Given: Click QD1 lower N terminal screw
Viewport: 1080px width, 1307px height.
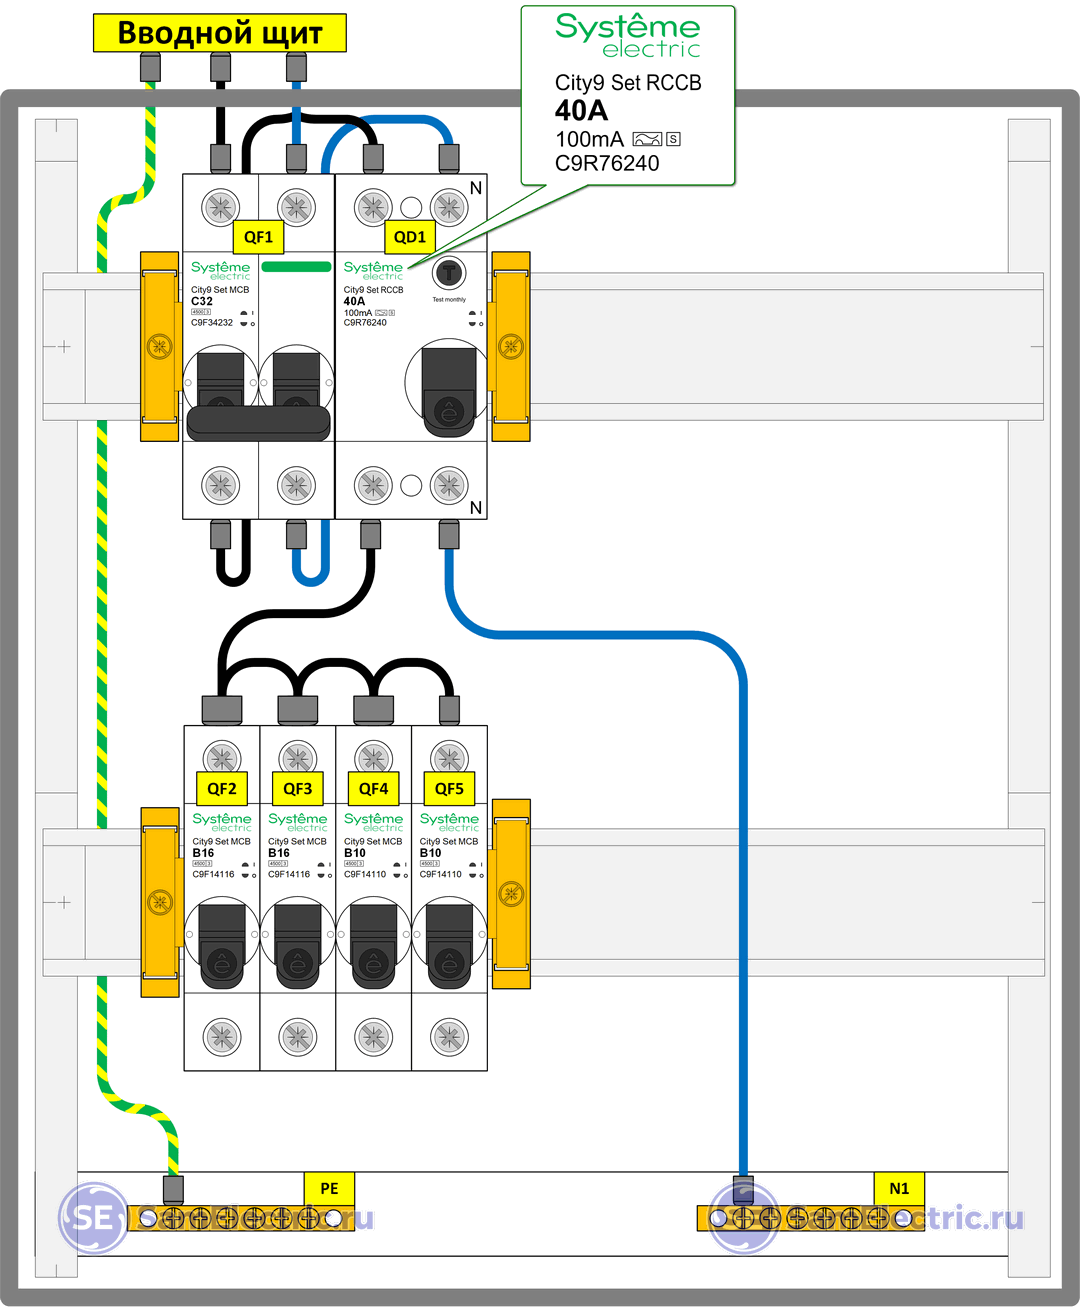Looking at the screenshot, I should click(x=449, y=486).
